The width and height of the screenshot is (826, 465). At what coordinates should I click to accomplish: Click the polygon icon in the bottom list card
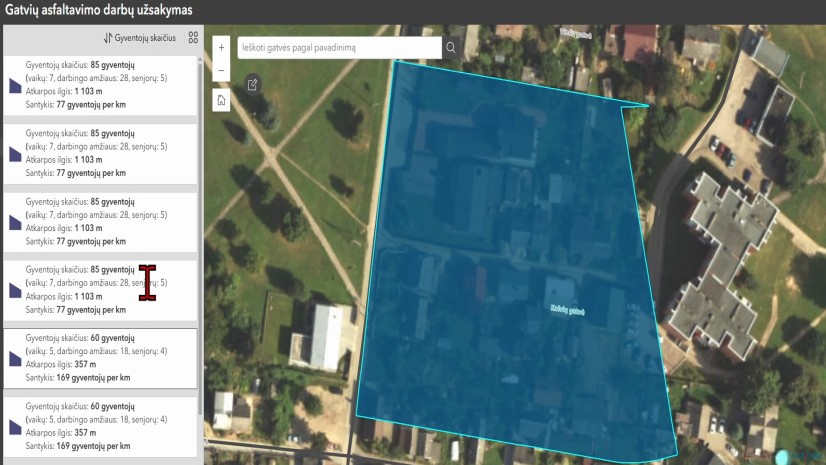click(15, 427)
